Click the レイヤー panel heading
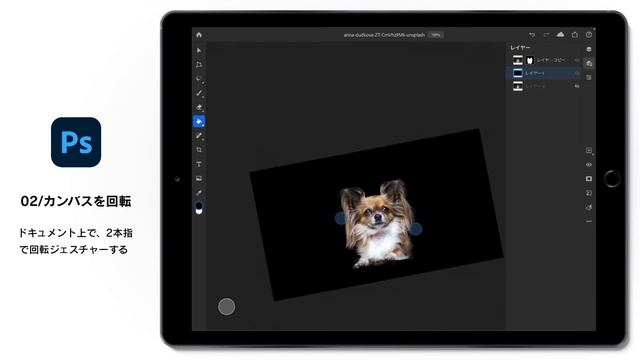The width and height of the screenshot is (640, 360). pos(520,48)
